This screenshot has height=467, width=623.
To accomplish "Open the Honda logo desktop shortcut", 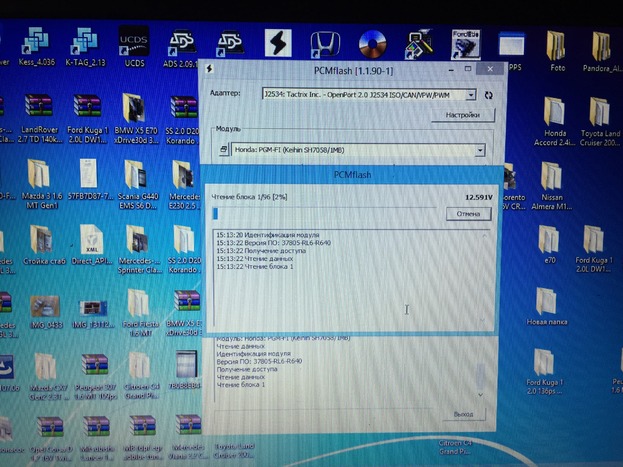I will click(324, 43).
